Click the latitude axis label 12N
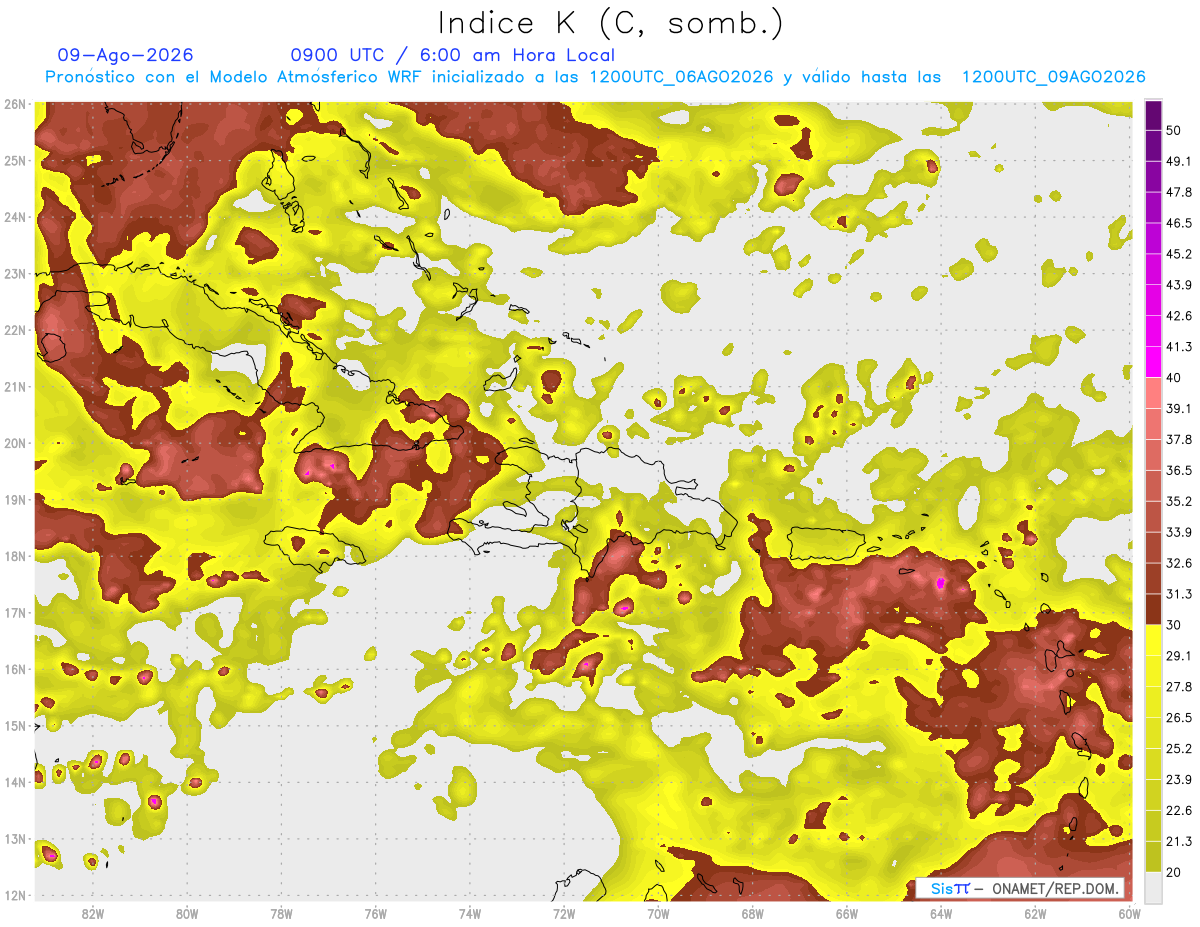This screenshot has width=1200, height=927. point(15,895)
